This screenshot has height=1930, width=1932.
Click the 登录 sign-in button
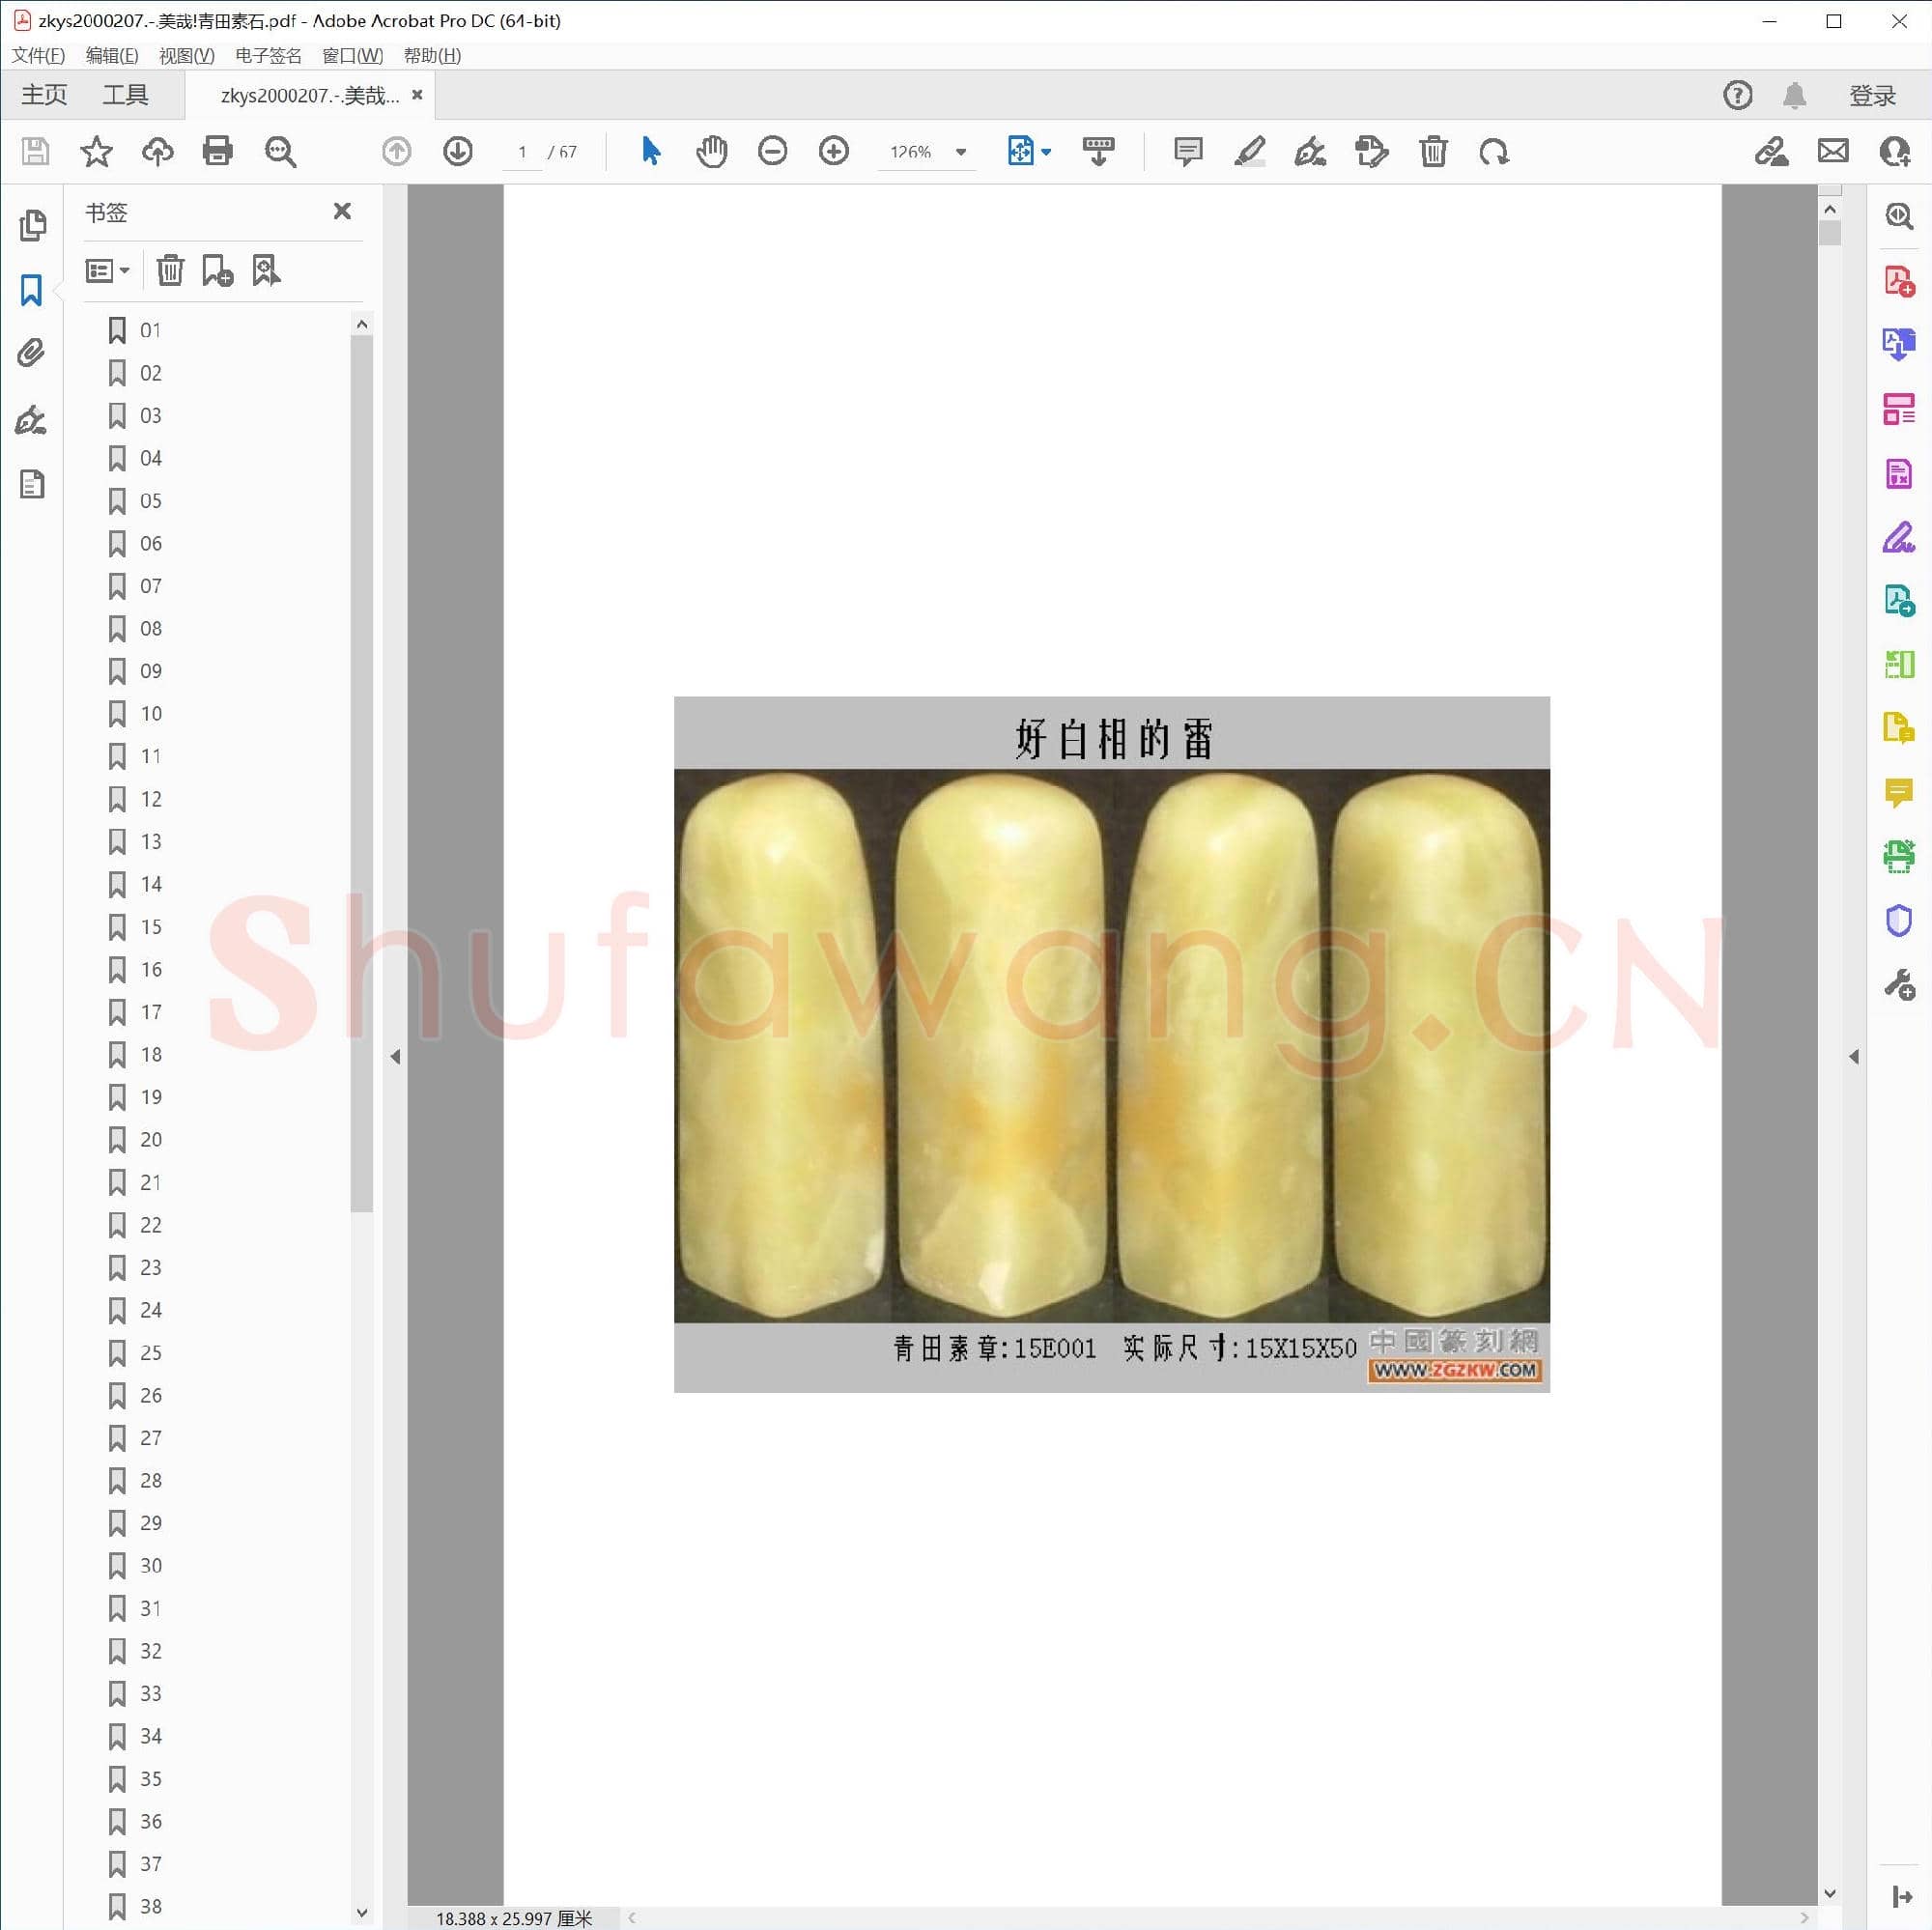point(1871,95)
